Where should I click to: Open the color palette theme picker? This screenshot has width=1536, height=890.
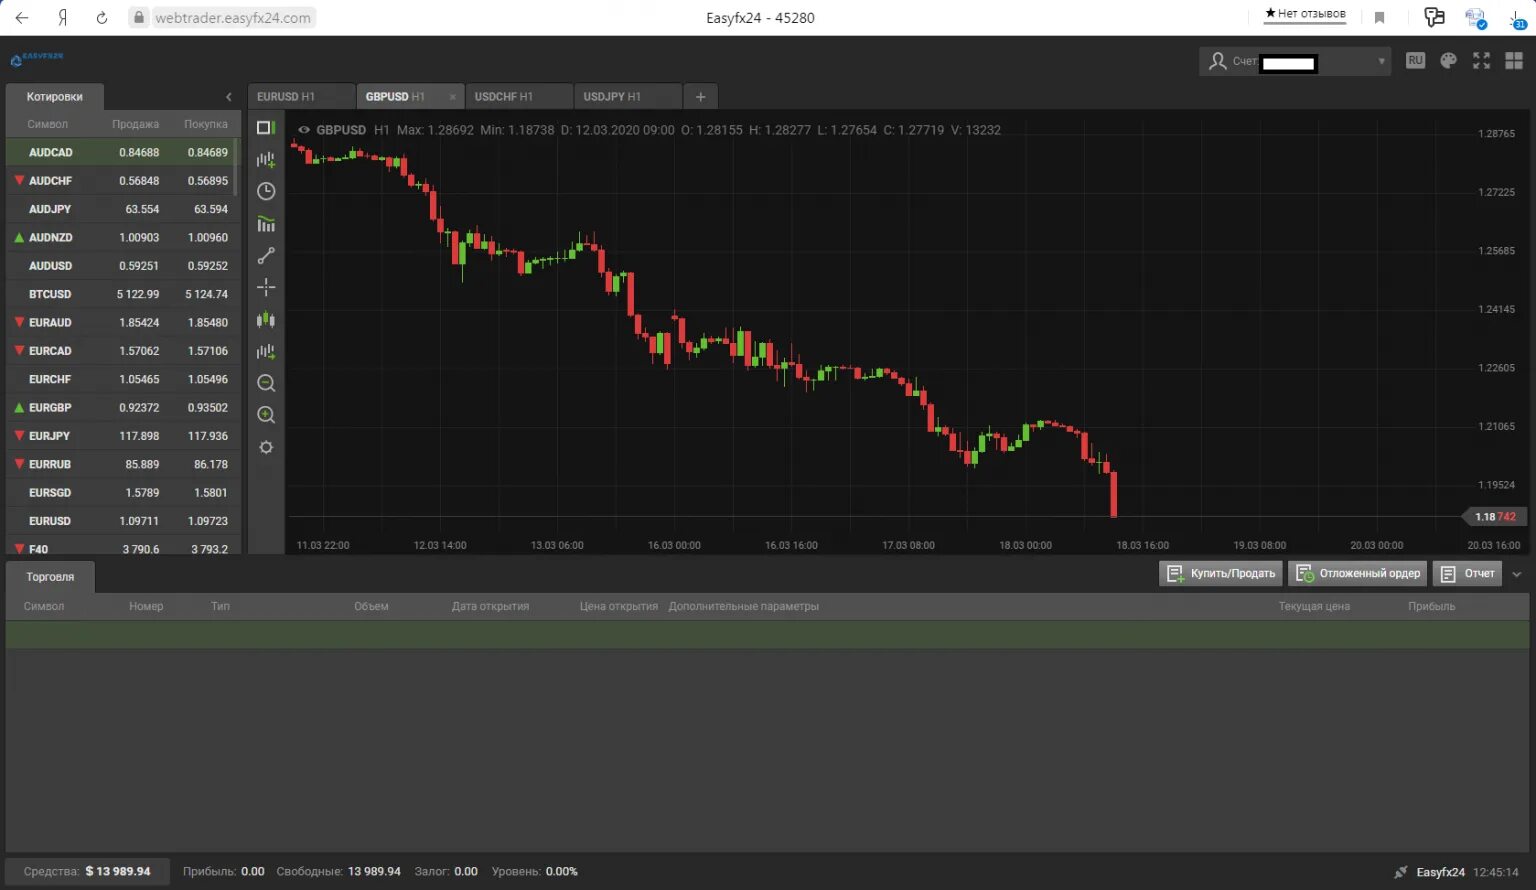click(x=1448, y=60)
